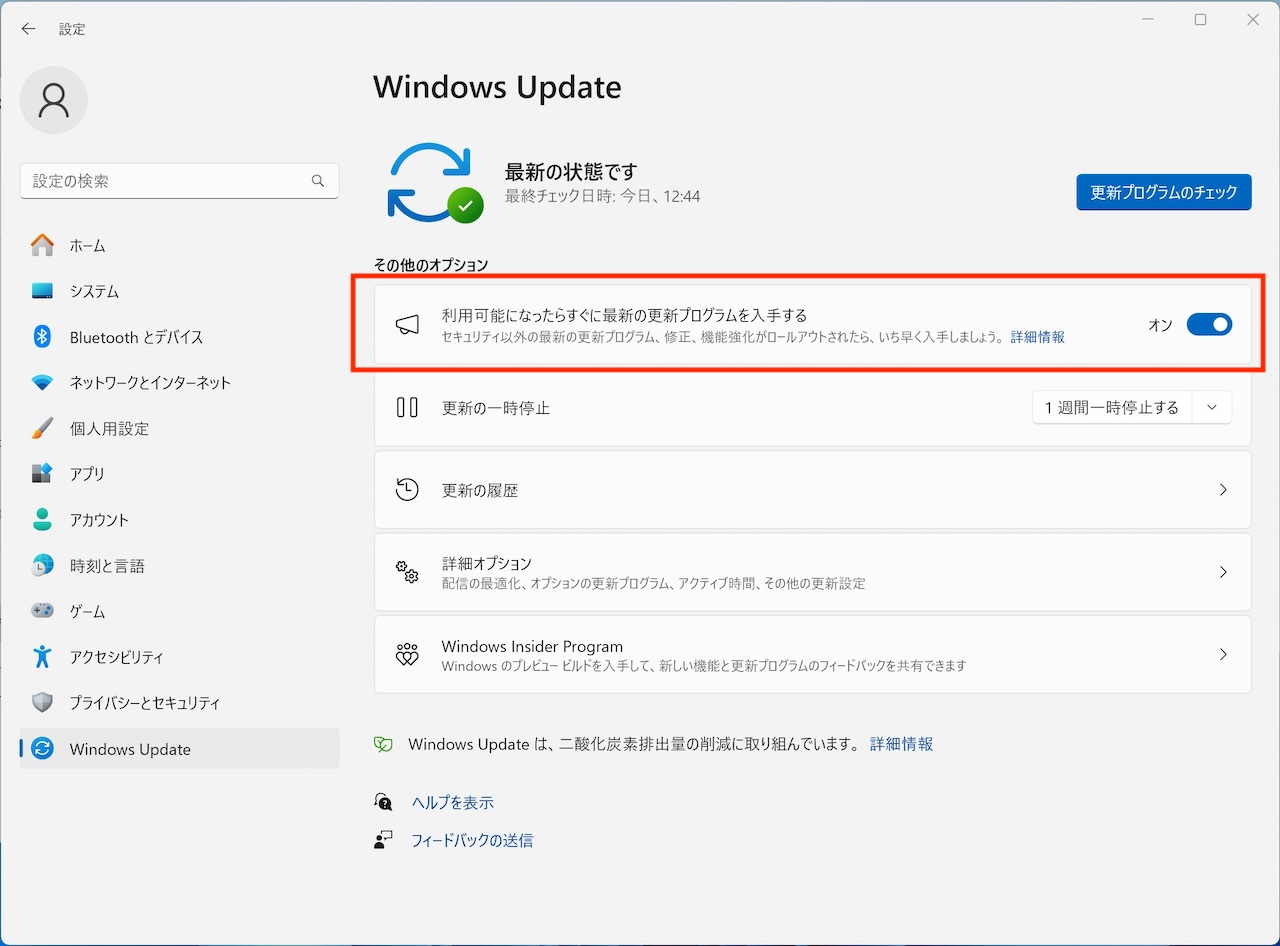The width and height of the screenshot is (1280, 946).
Task: Expand 詳細オプション with its chevron
Action: click(x=1223, y=572)
